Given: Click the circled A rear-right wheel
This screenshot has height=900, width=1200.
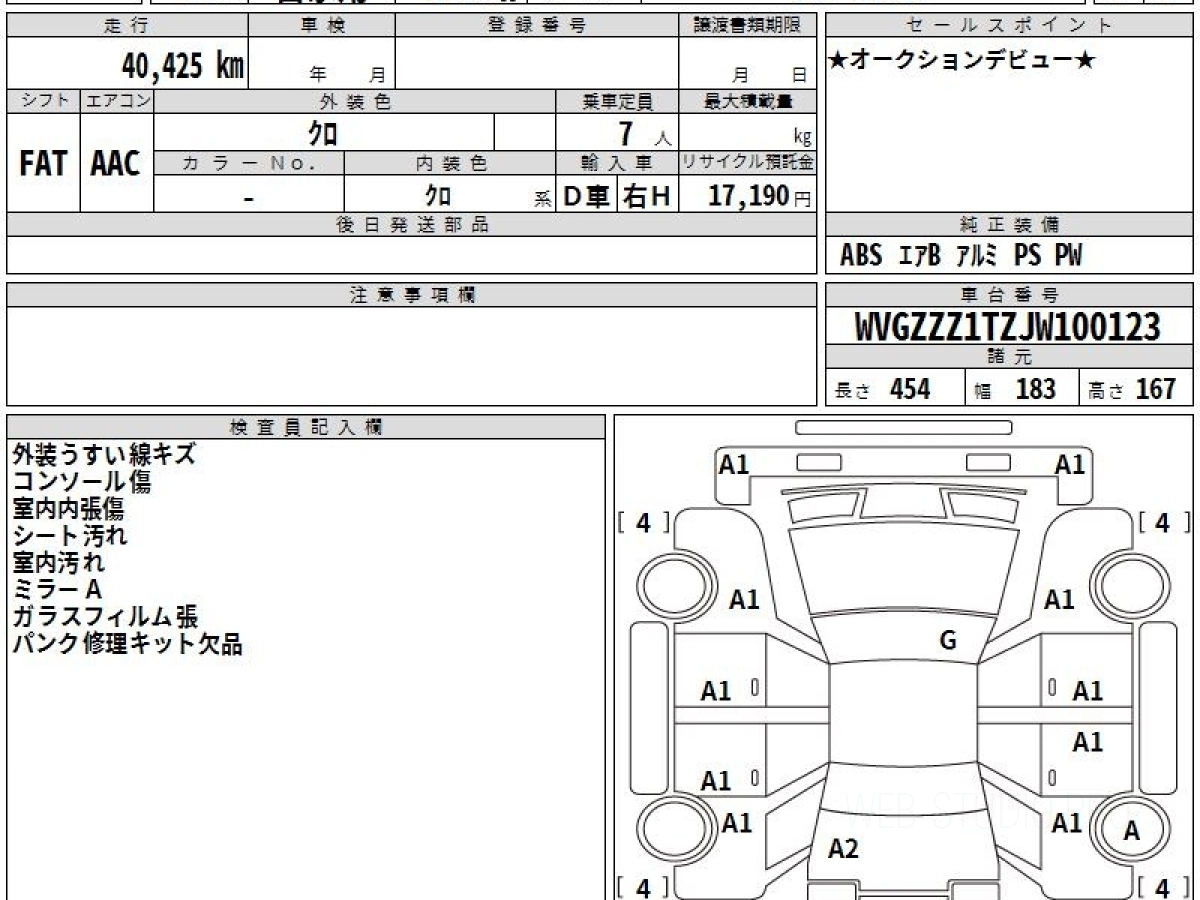Looking at the screenshot, I should 1131,830.
